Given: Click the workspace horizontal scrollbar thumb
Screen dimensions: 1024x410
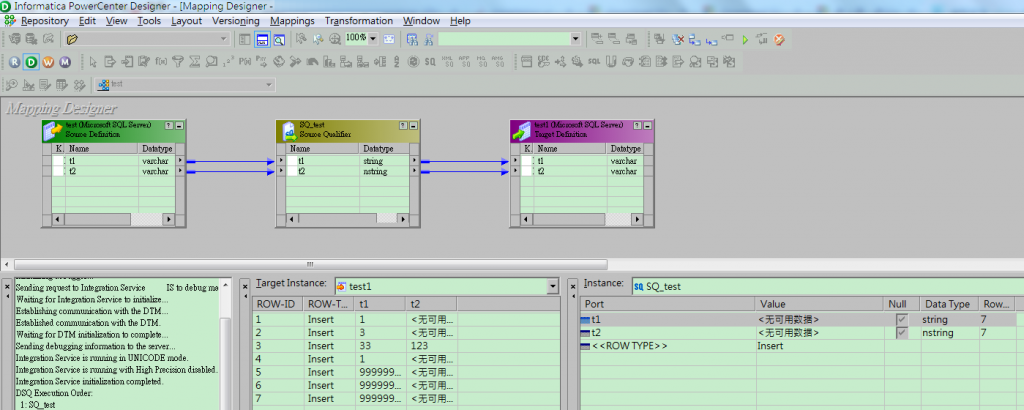Looking at the screenshot, I should [x=310, y=264].
